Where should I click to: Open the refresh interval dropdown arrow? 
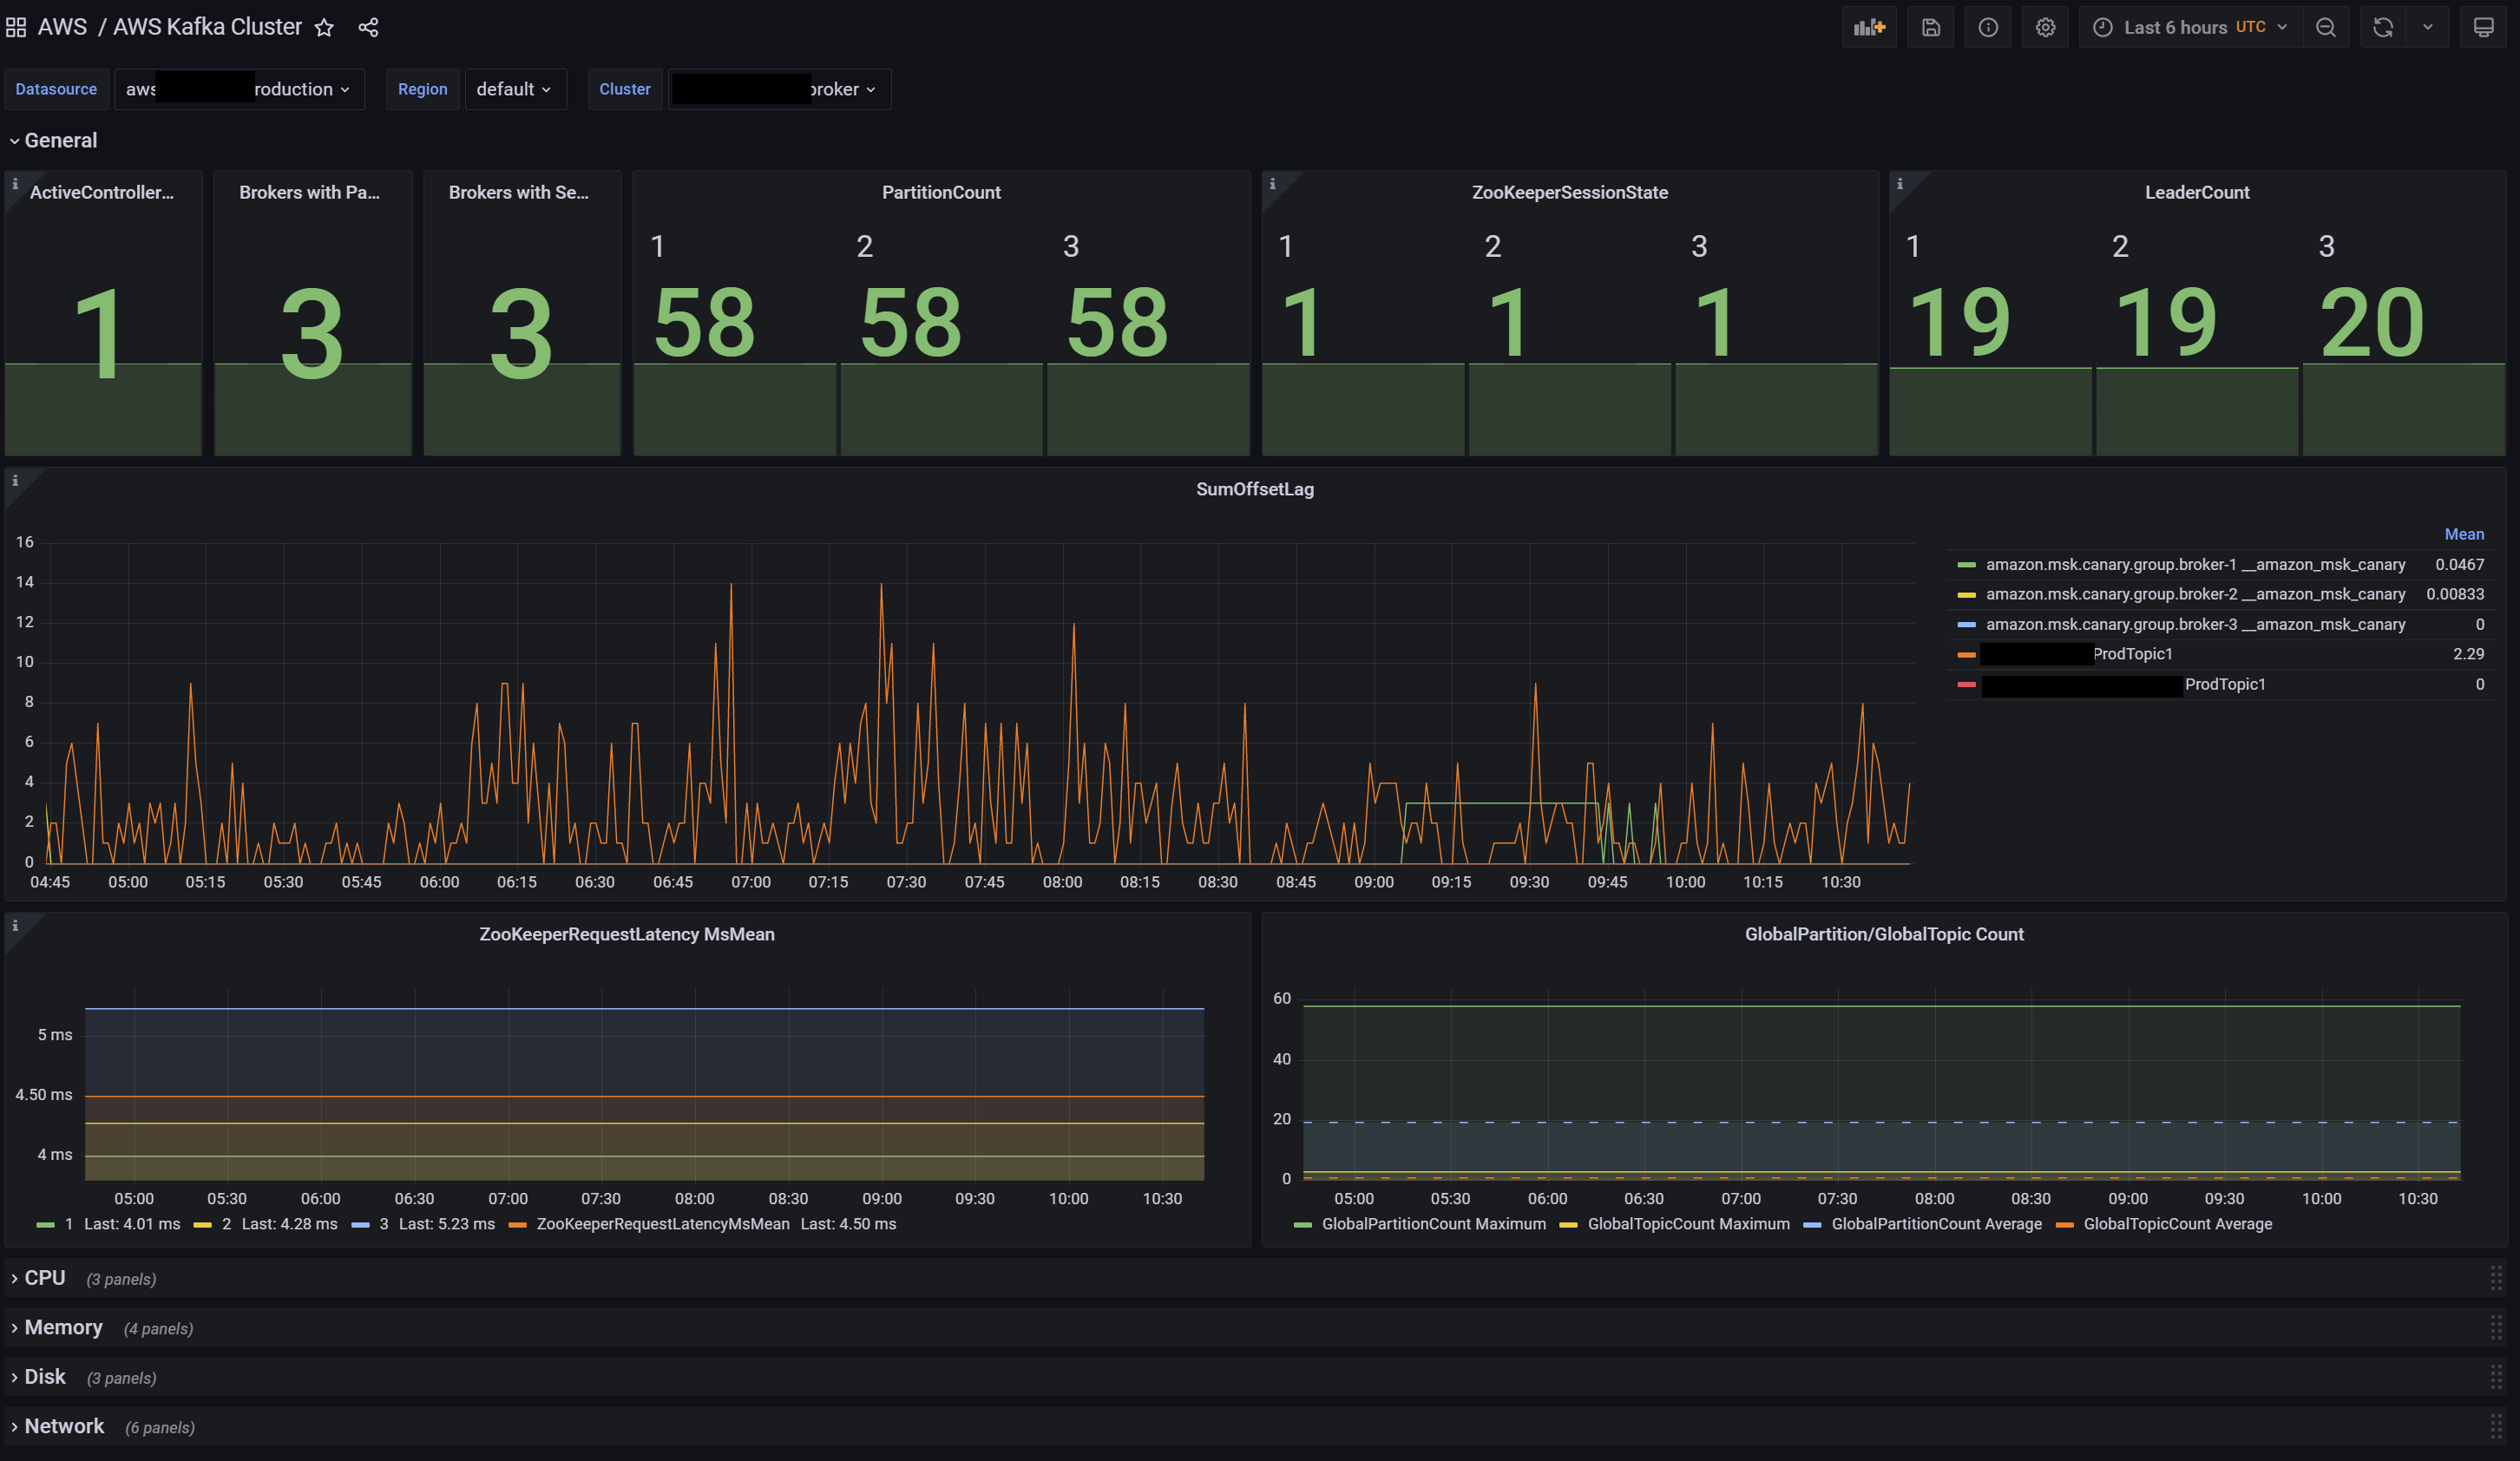point(2427,27)
